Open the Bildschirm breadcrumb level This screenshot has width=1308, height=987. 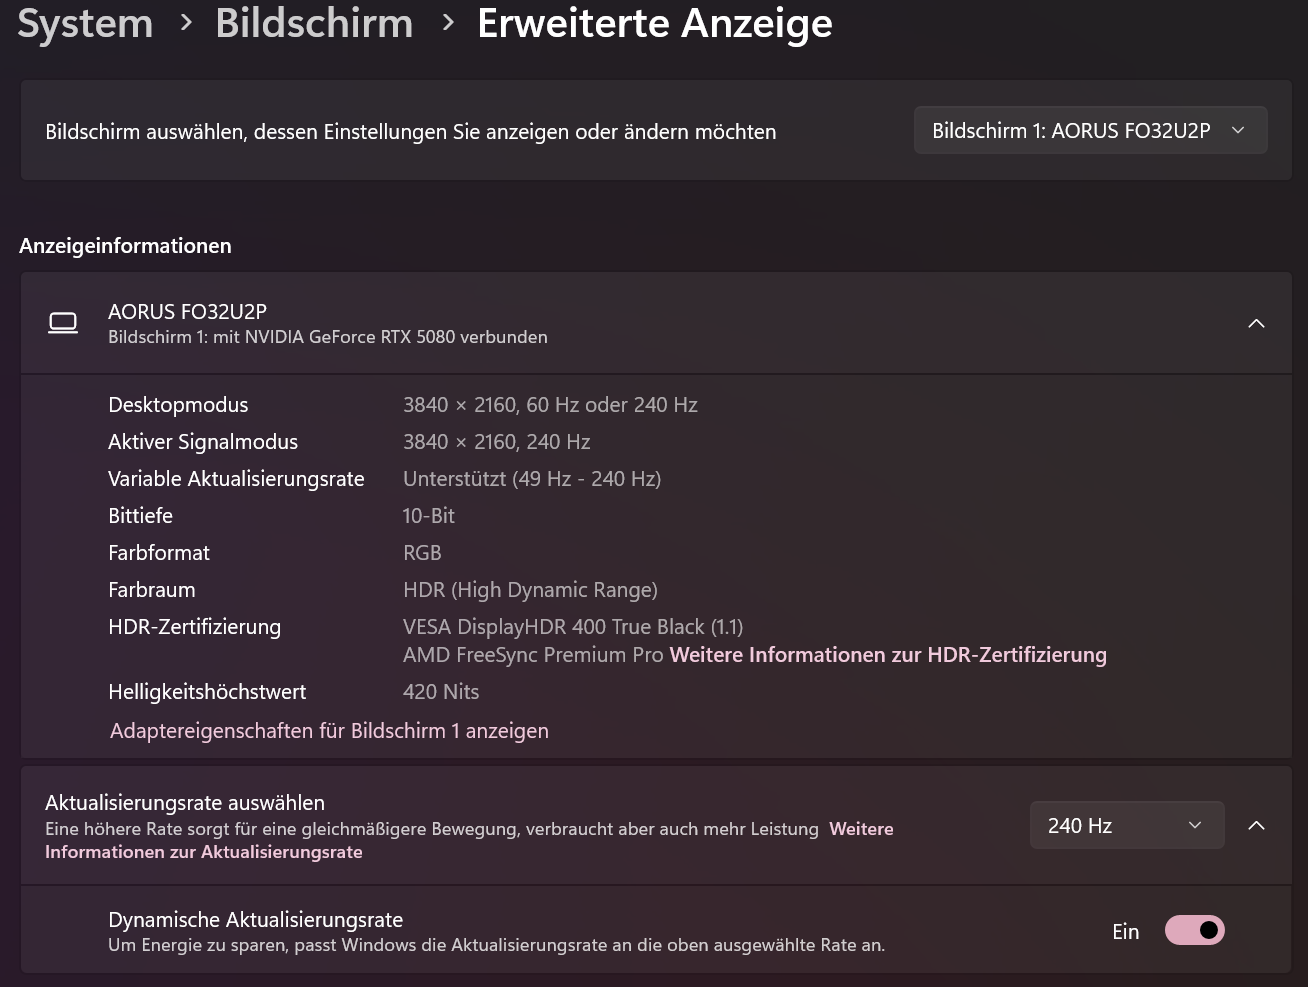coord(314,23)
